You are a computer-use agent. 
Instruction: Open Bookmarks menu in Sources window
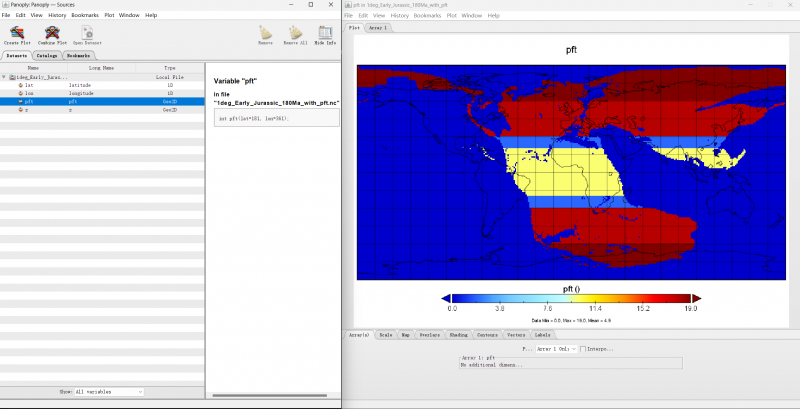coord(85,16)
